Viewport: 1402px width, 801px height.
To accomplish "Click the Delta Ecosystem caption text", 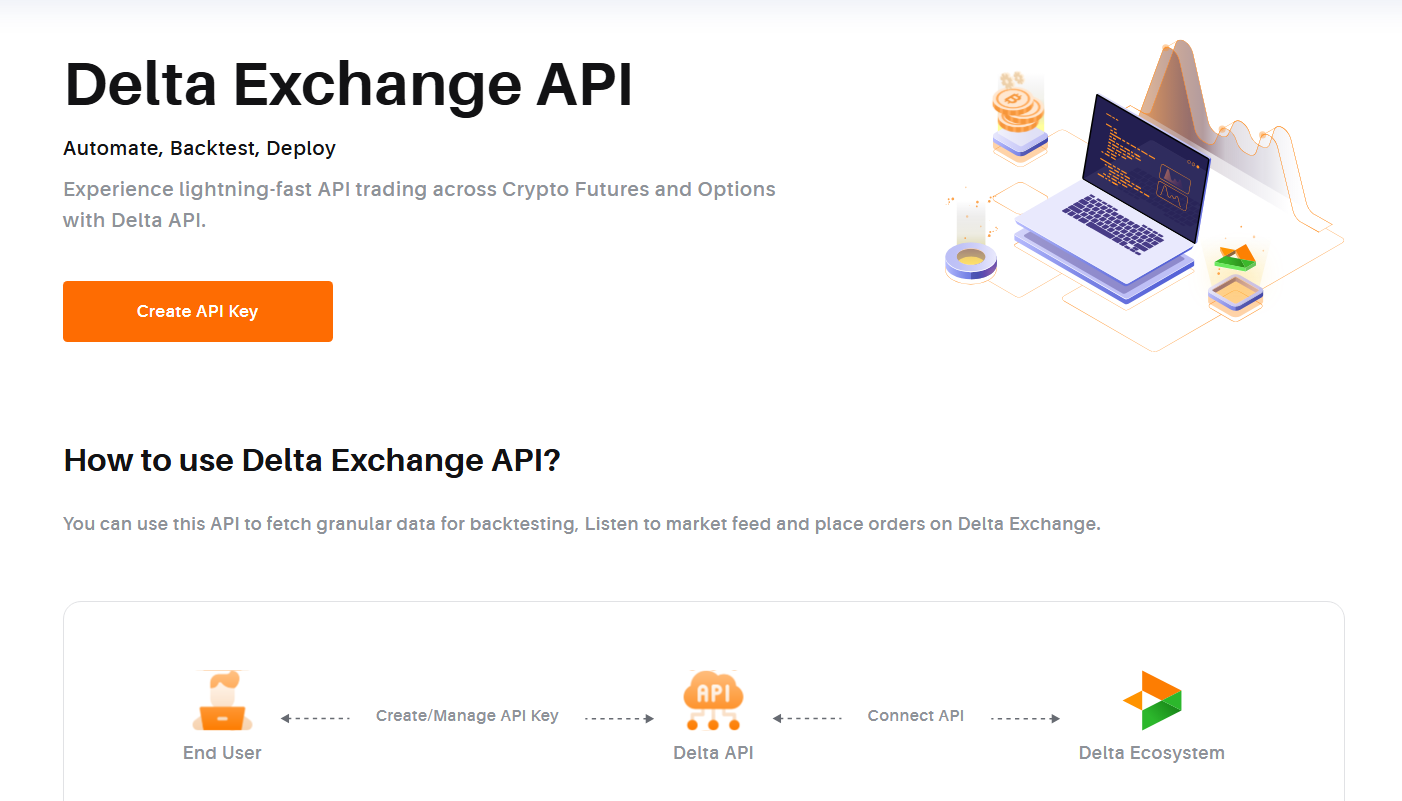I will [x=1151, y=753].
